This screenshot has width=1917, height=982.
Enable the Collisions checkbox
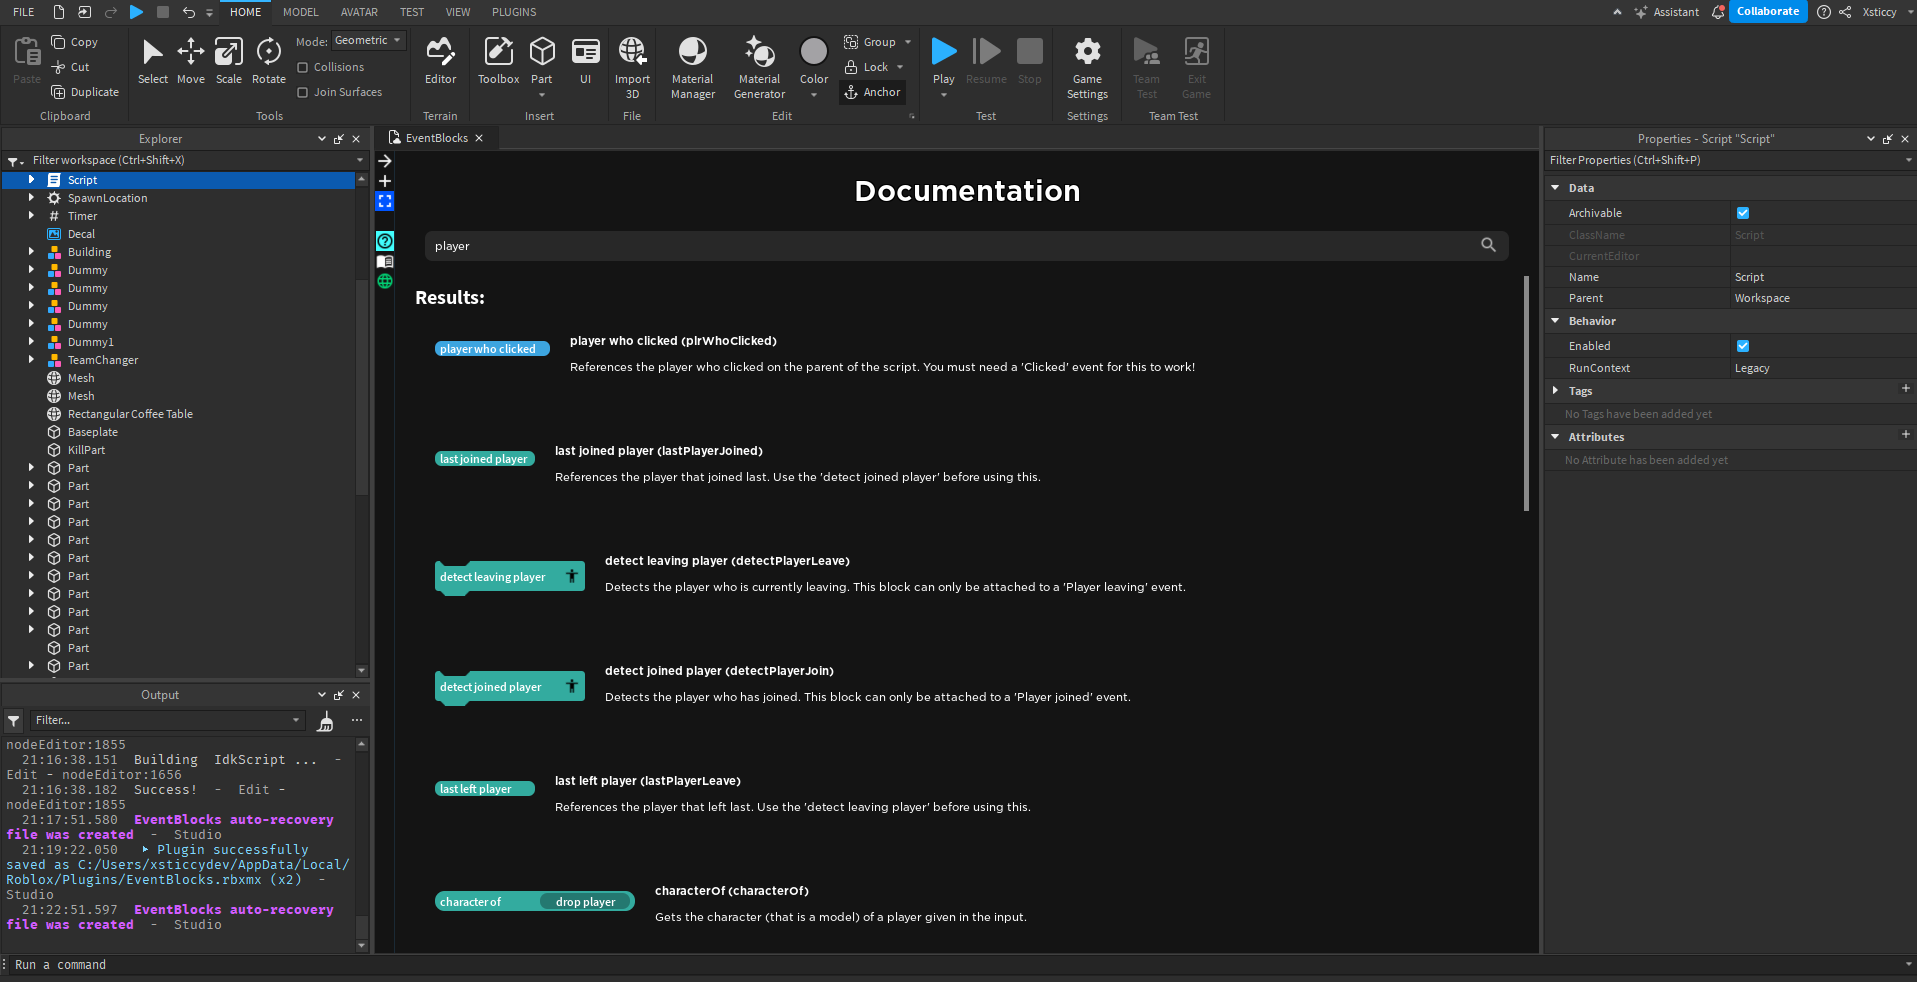(303, 67)
